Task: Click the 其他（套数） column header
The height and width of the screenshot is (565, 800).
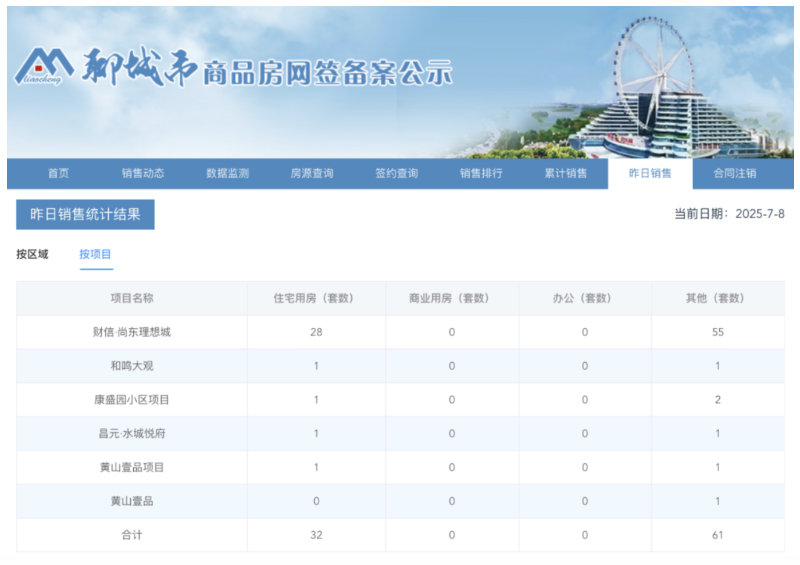Action: (718, 298)
